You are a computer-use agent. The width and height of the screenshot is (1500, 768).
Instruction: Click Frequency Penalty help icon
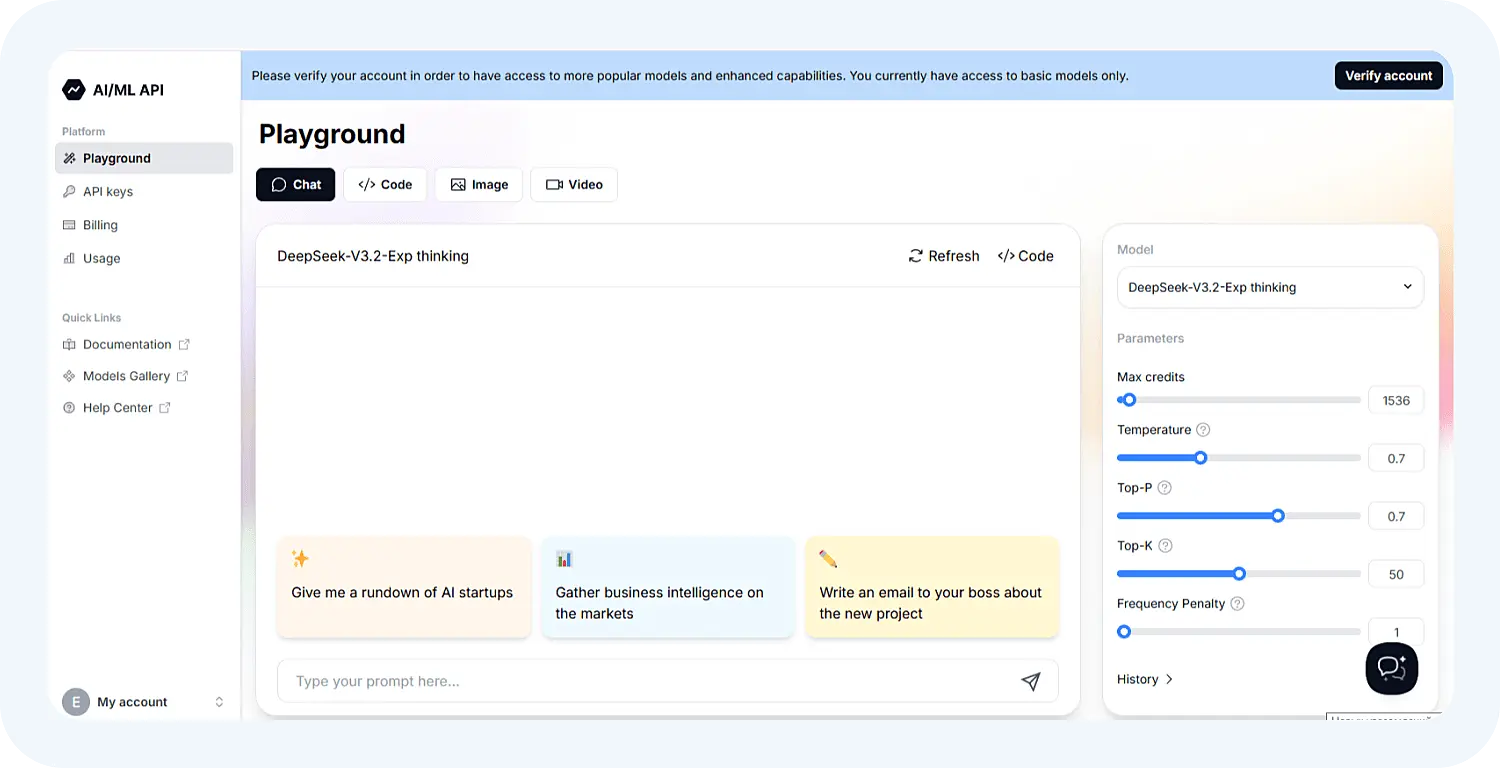coord(1237,604)
